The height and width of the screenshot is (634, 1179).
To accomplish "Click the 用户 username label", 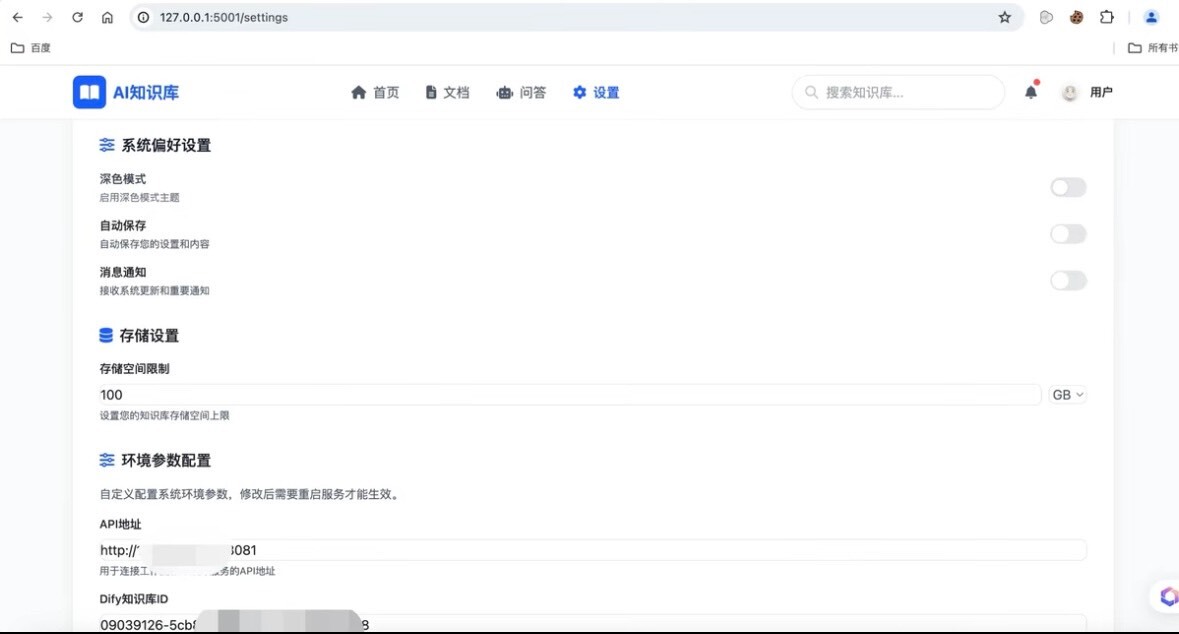I will [x=1101, y=92].
